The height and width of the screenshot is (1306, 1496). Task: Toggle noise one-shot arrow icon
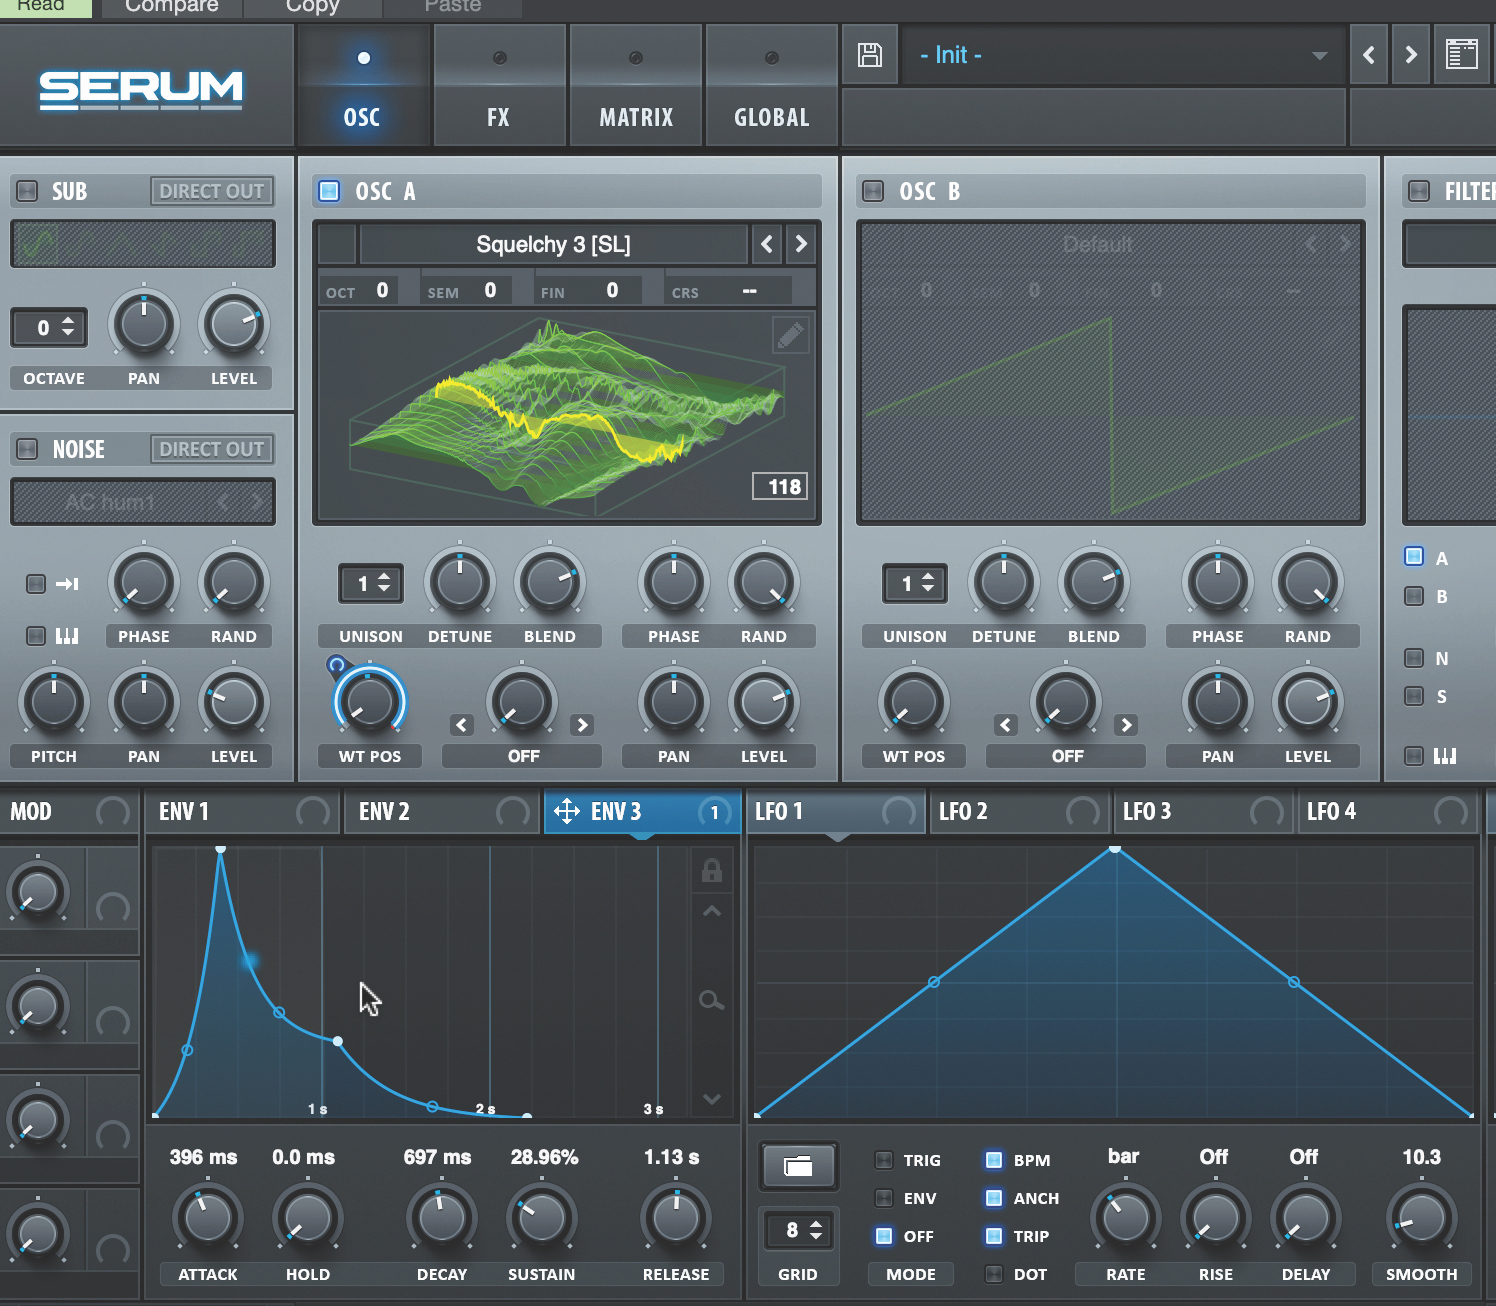tap(67, 584)
